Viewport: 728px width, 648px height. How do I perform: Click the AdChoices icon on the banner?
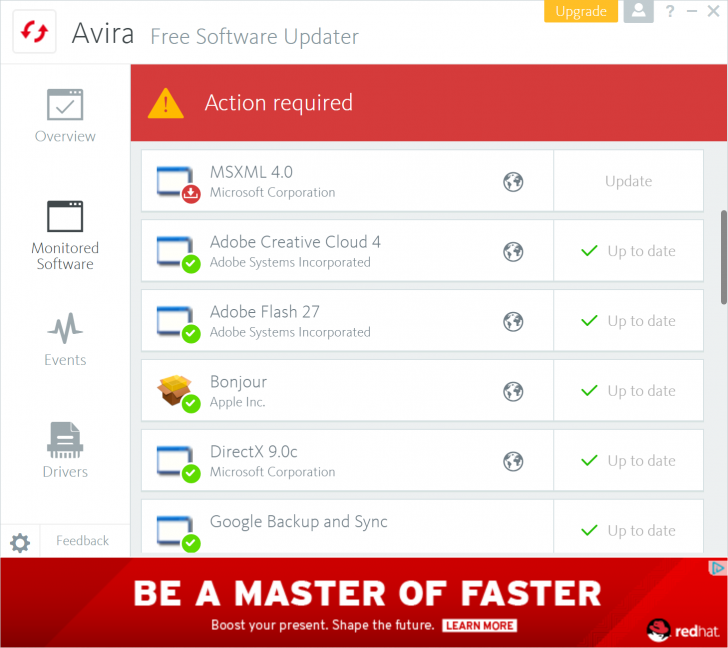(717, 568)
